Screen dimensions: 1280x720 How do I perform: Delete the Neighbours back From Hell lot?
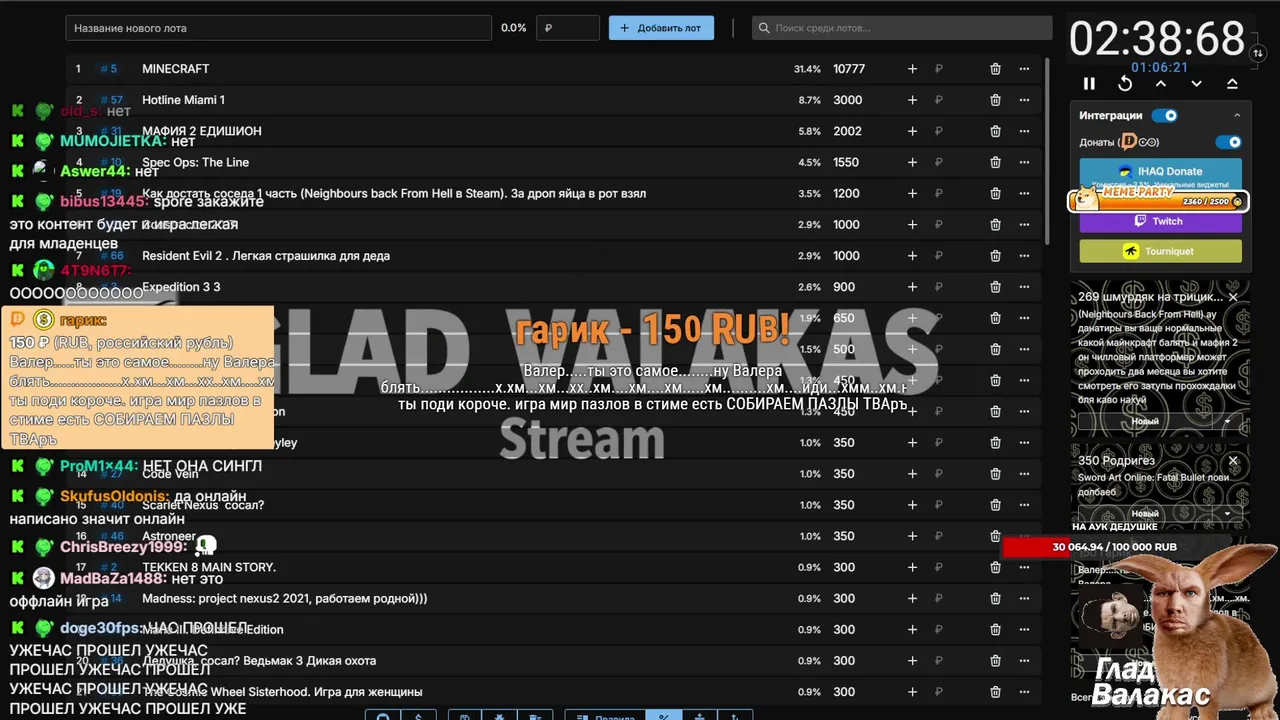point(995,193)
